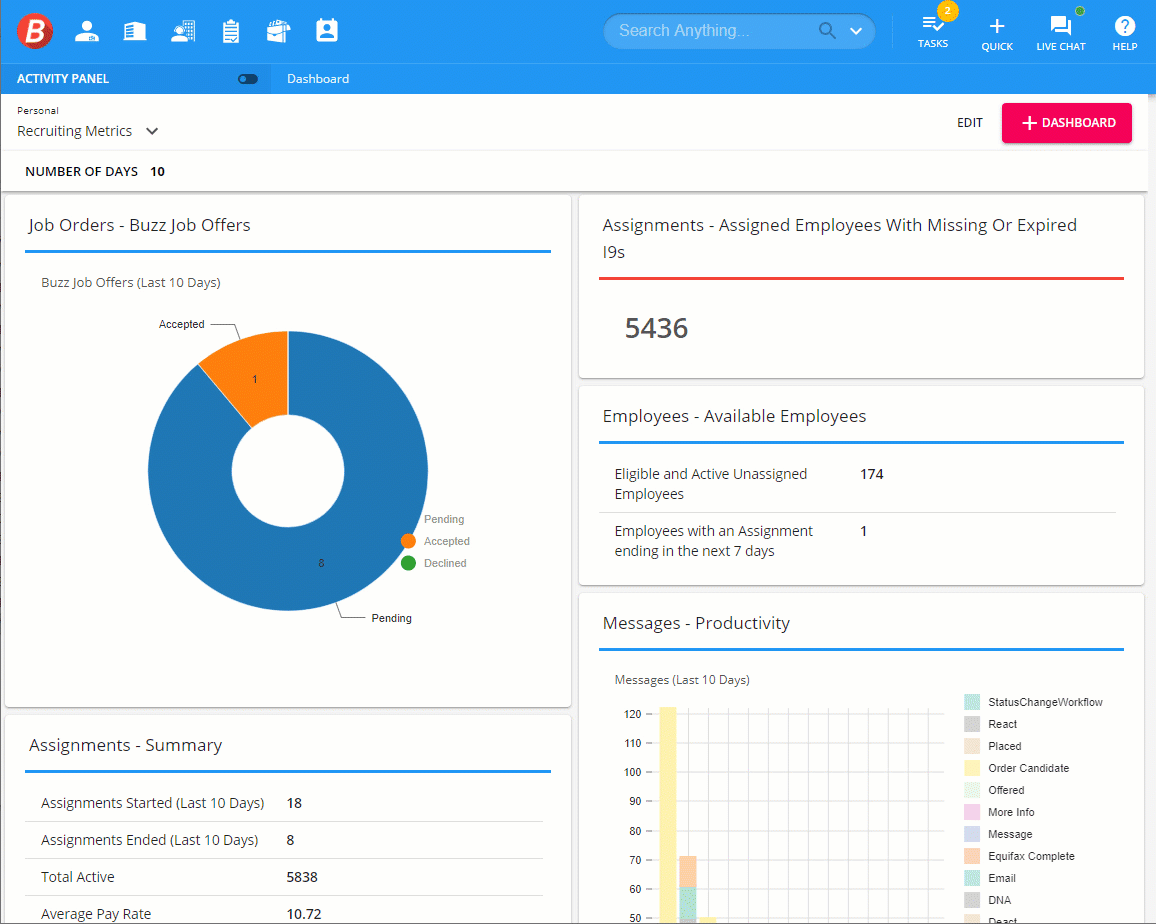Click the red B home logo
Image resolution: width=1156 pixels, height=924 pixels.
click(x=35, y=31)
